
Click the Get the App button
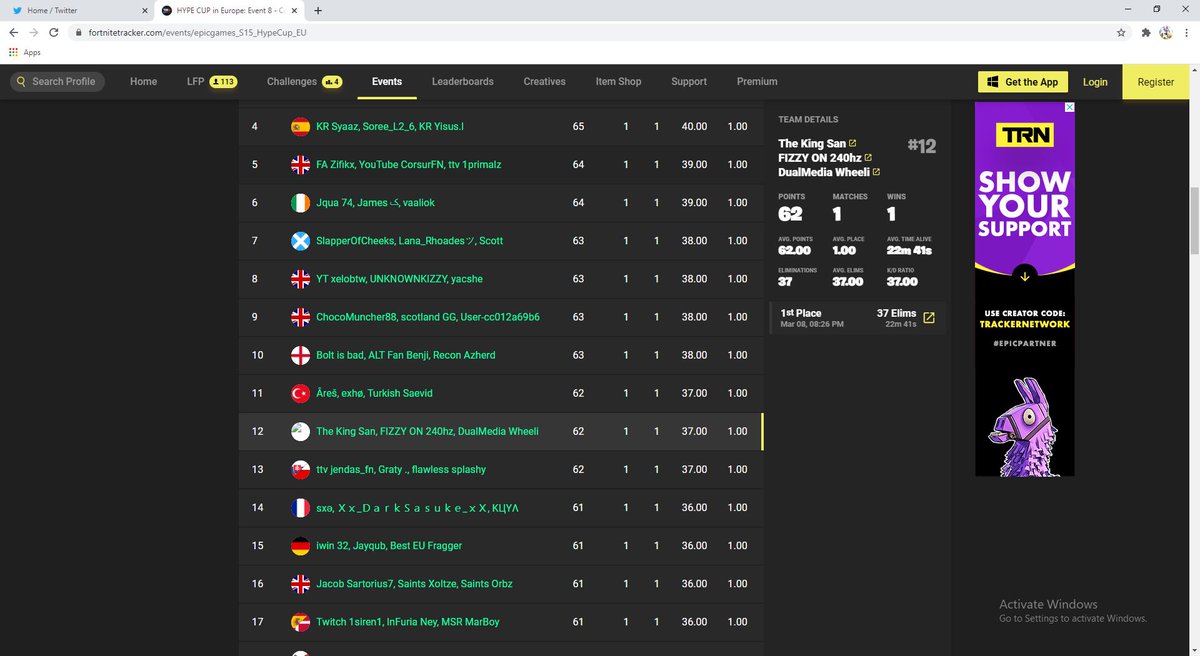click(x=1022, y=81)
